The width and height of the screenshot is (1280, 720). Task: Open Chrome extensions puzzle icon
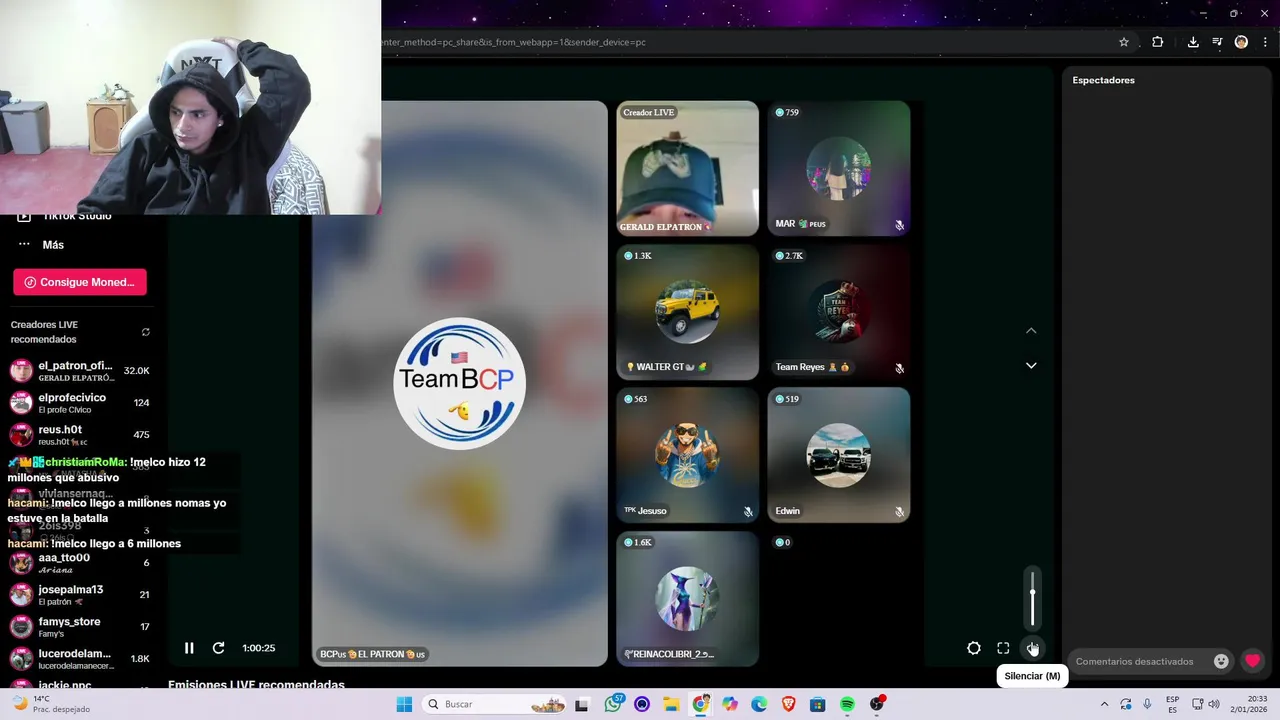pyautogui.click(x=1158, y=42)
